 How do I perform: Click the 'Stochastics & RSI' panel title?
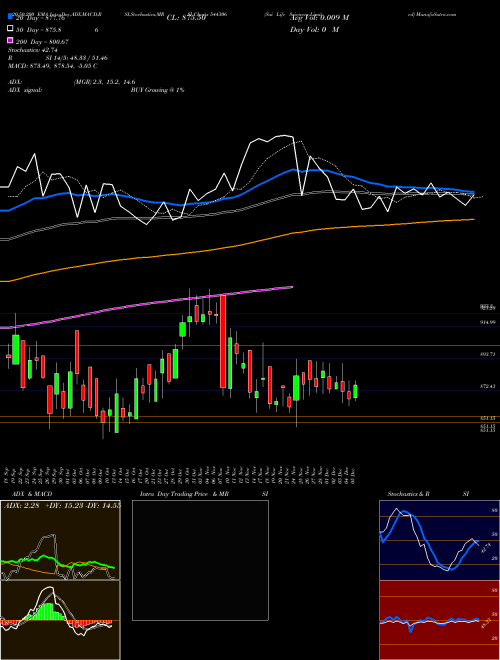pyautogui.click(x=428, y=494)
